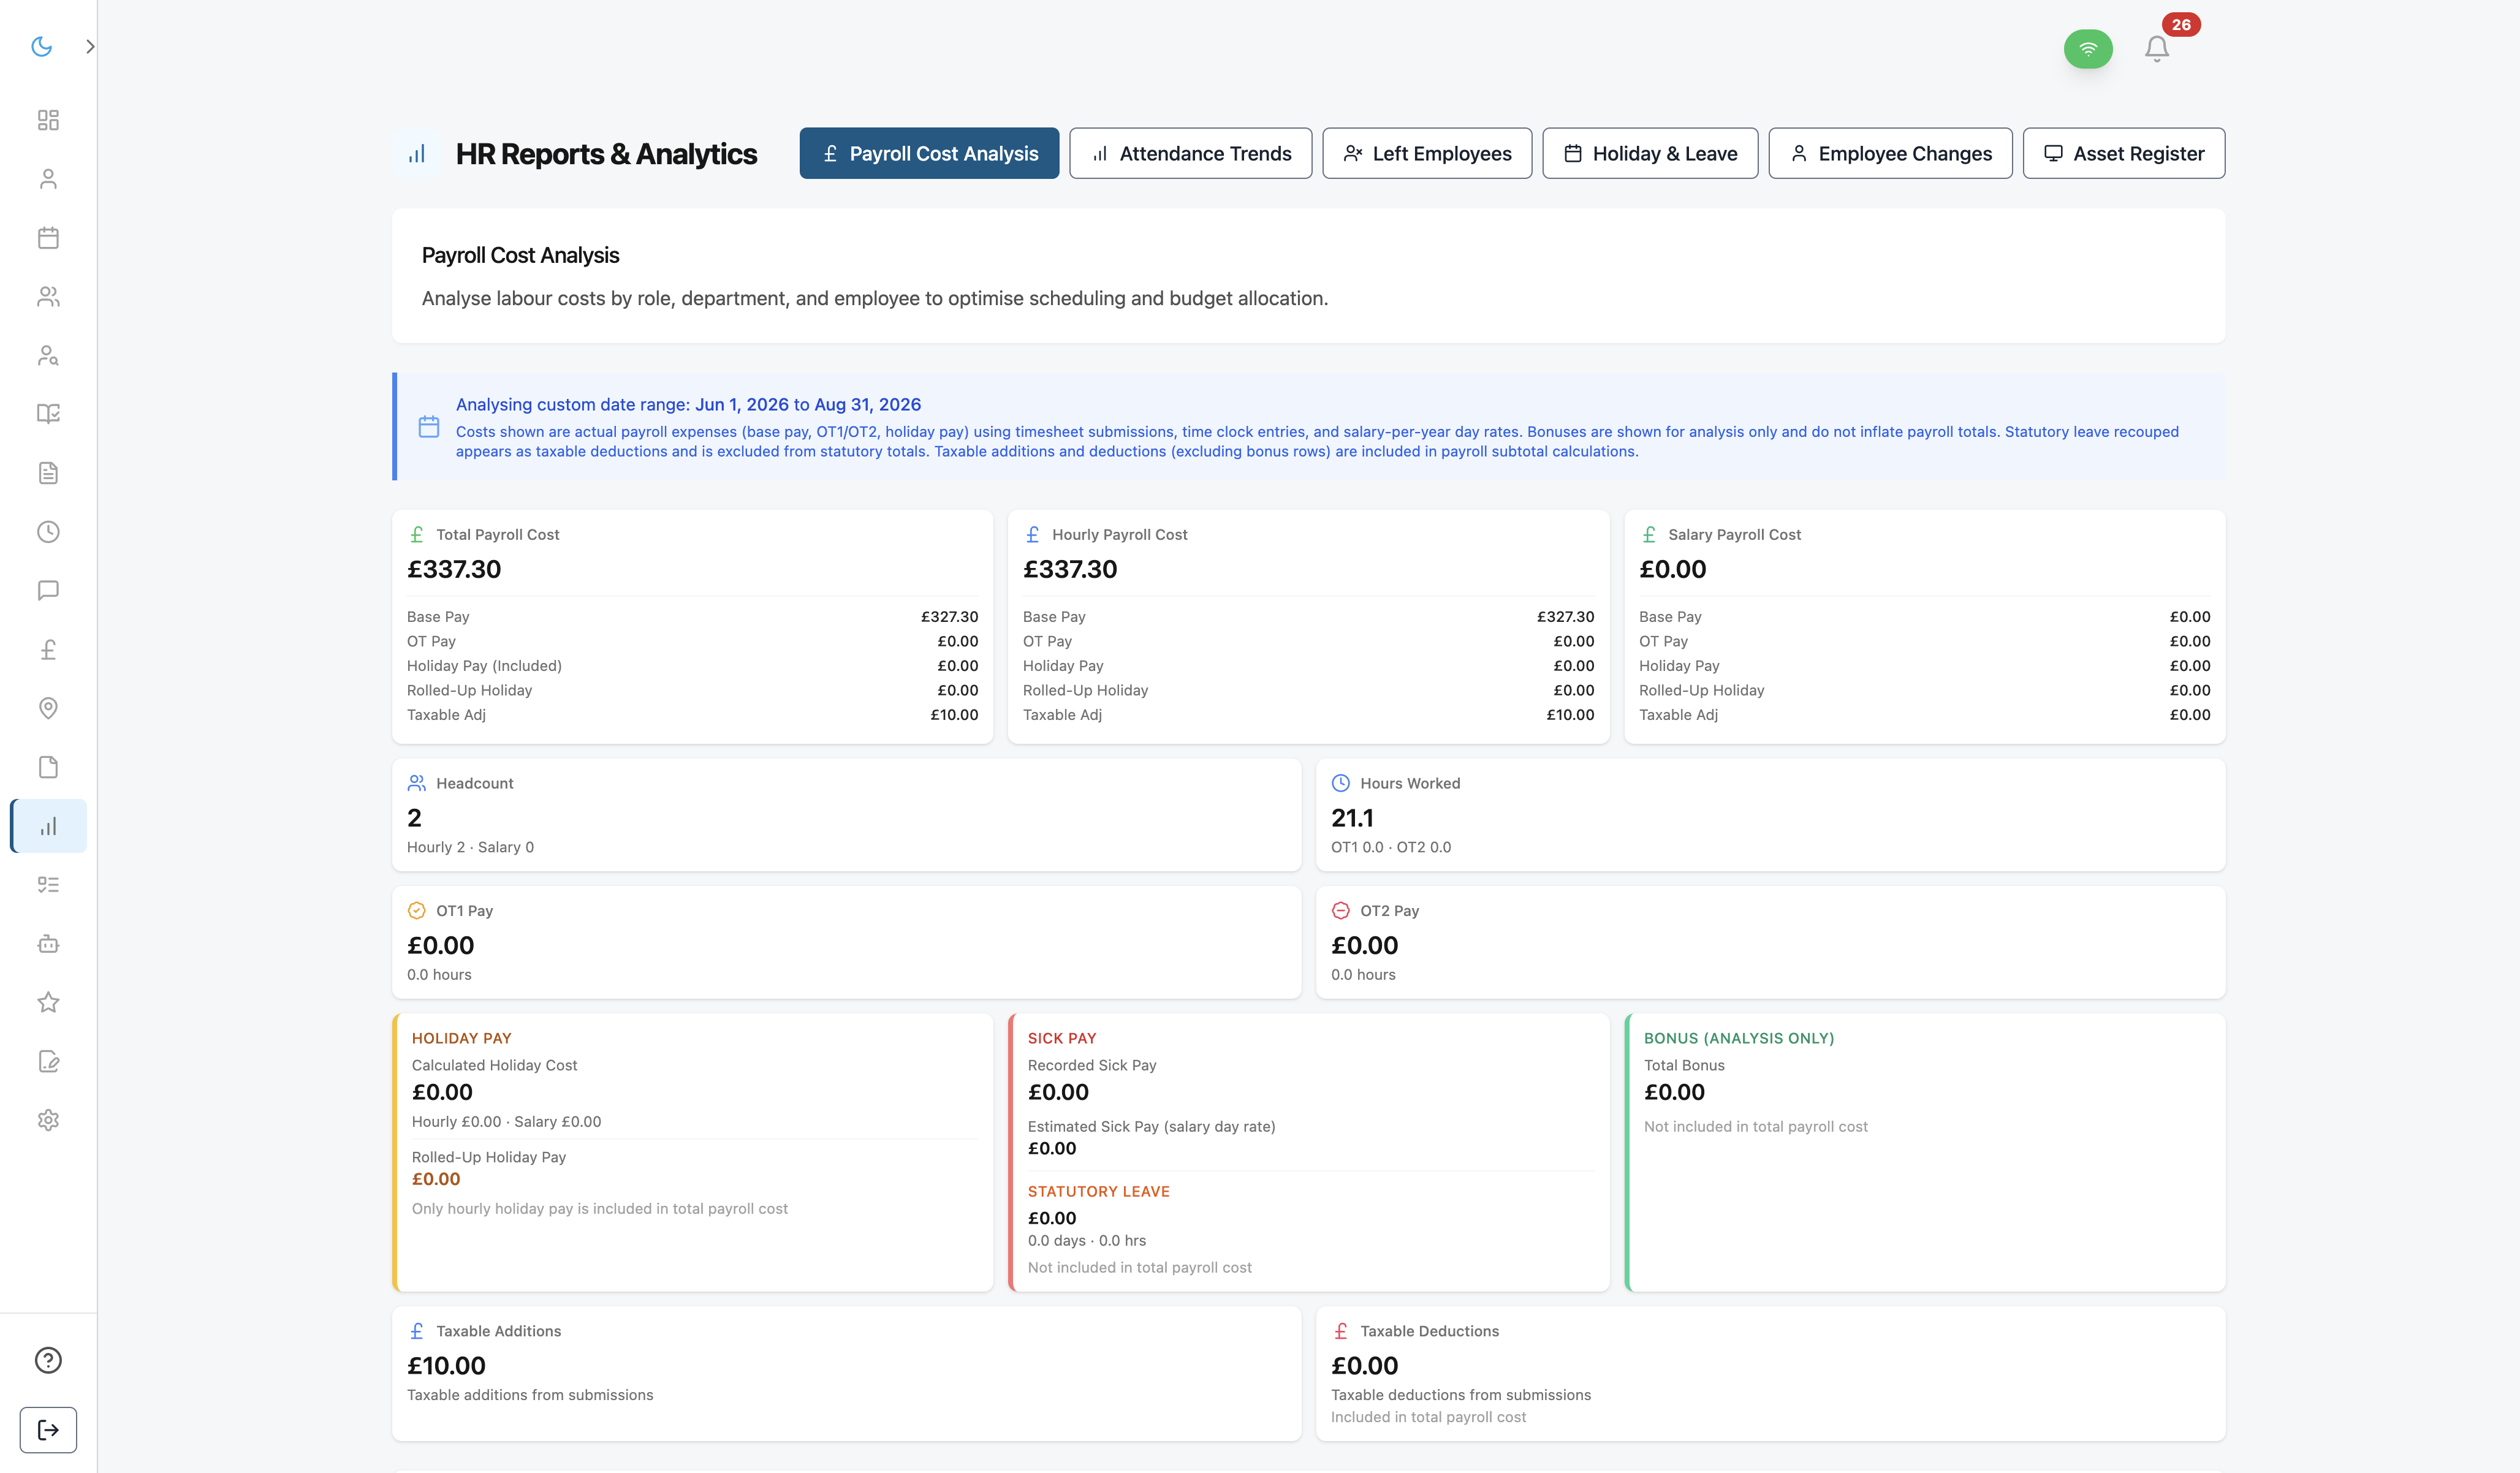This screenshot has height=1473, width=2520.
Task: Open the notifications bell with 26 badge
Action: pos(2157,48)
